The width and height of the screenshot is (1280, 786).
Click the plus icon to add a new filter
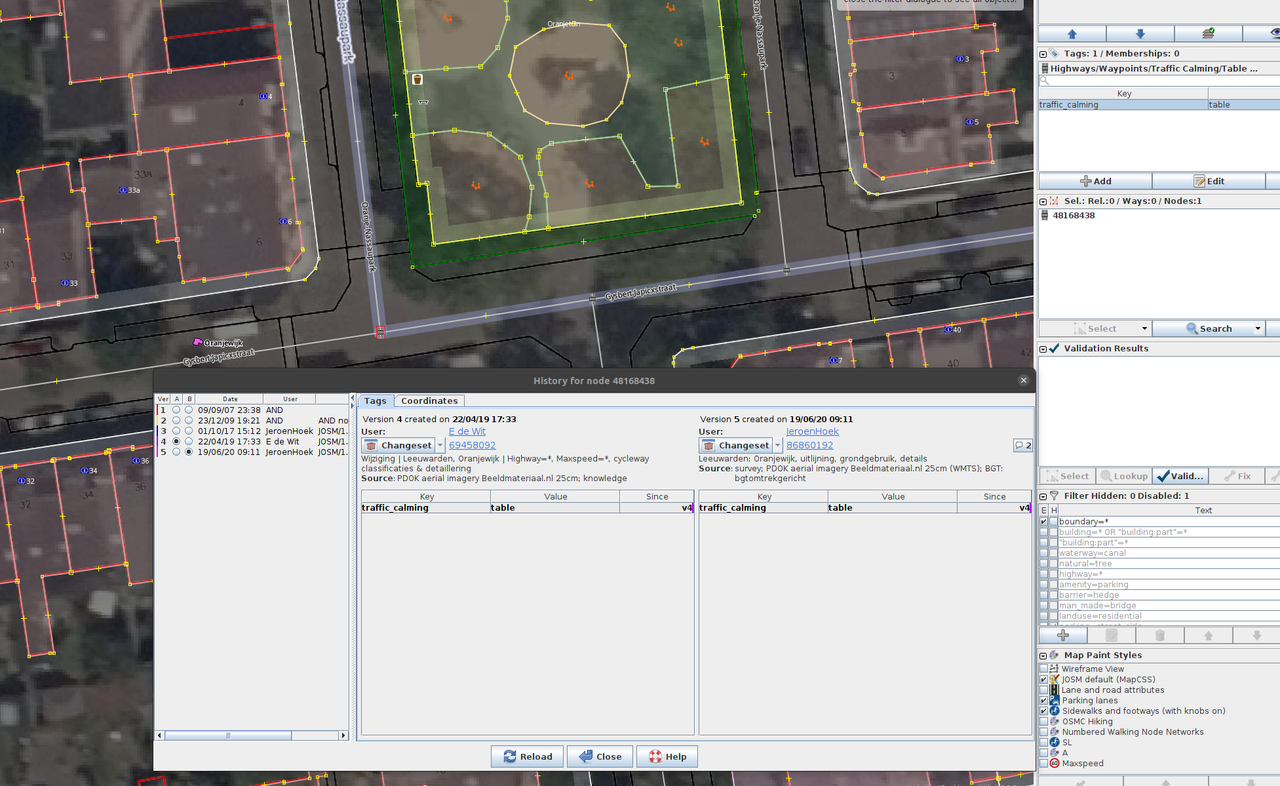coord(1063,636)
